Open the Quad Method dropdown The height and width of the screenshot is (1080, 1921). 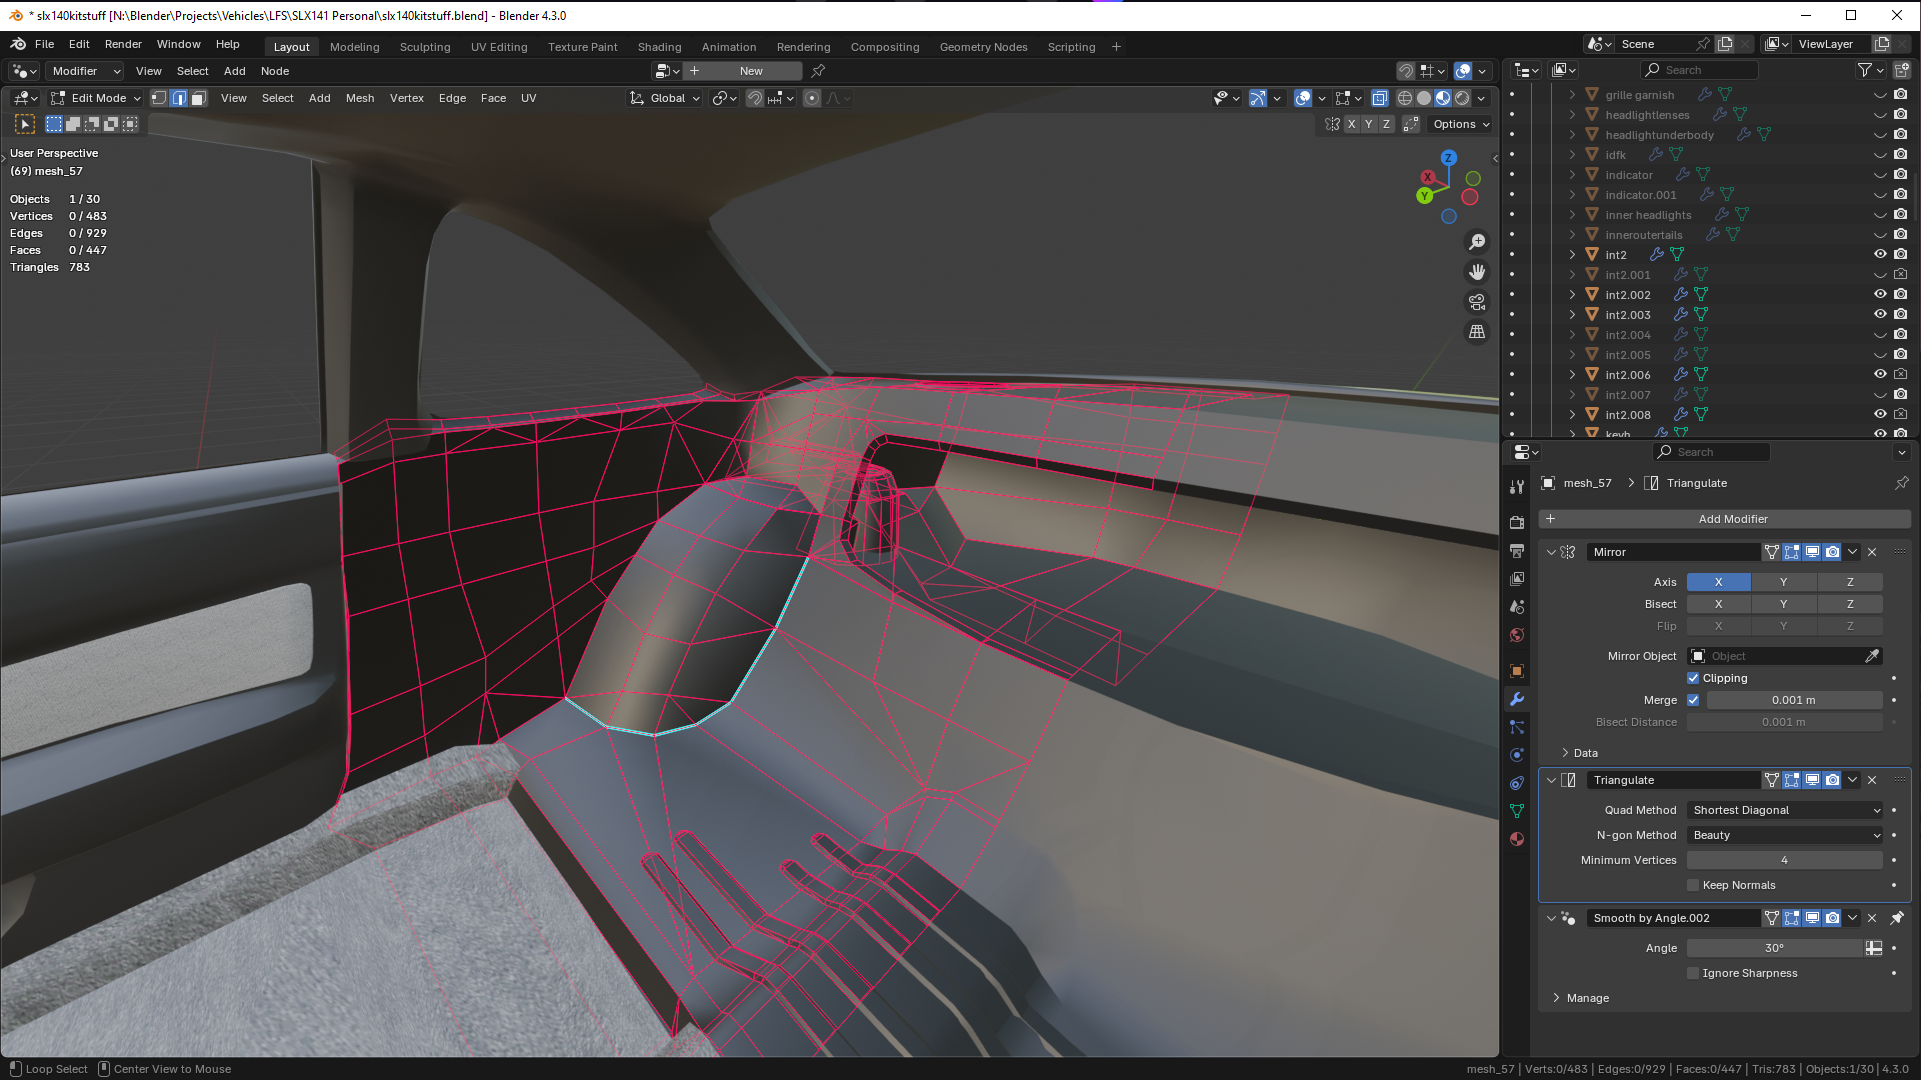pyautogui.click(x=1785, y=810)
